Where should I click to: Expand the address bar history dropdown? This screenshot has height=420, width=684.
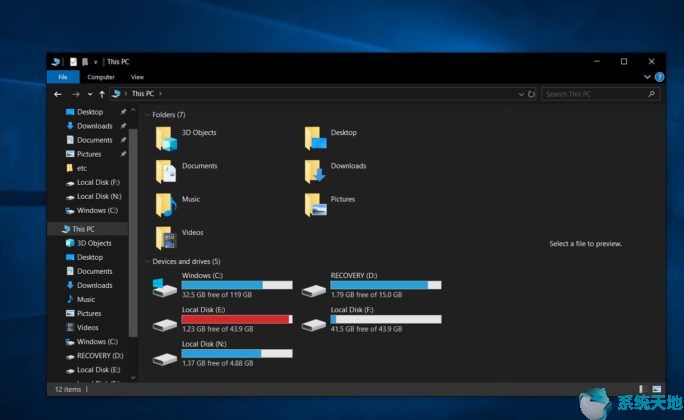(521, 94)
